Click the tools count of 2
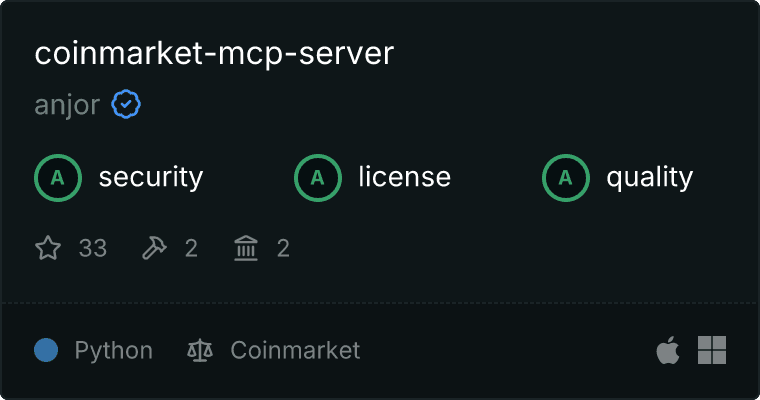The image size is (760, 400). [x=191, y=248]
